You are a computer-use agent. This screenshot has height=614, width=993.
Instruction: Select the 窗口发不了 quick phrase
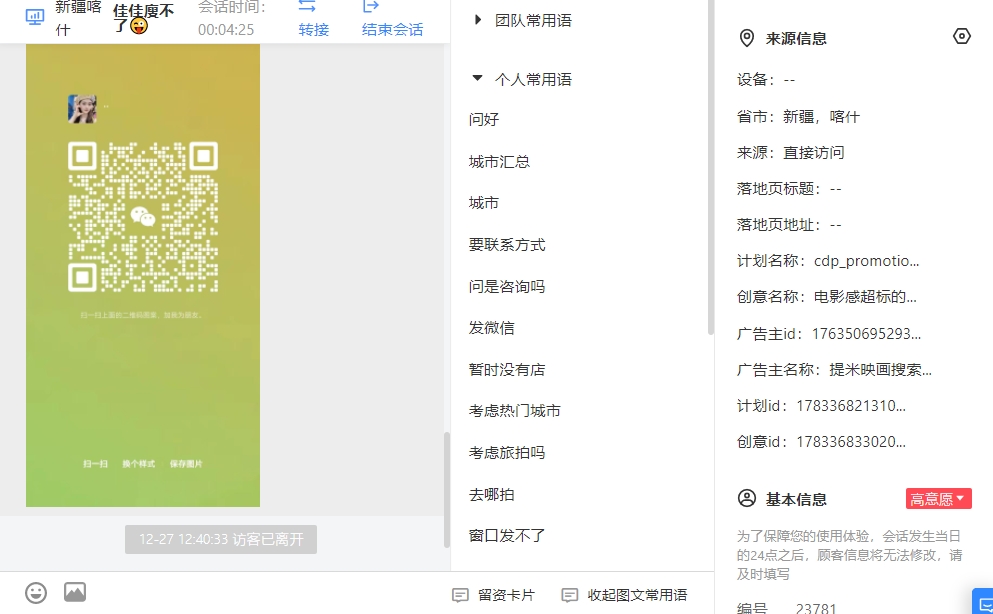point(507,536)
